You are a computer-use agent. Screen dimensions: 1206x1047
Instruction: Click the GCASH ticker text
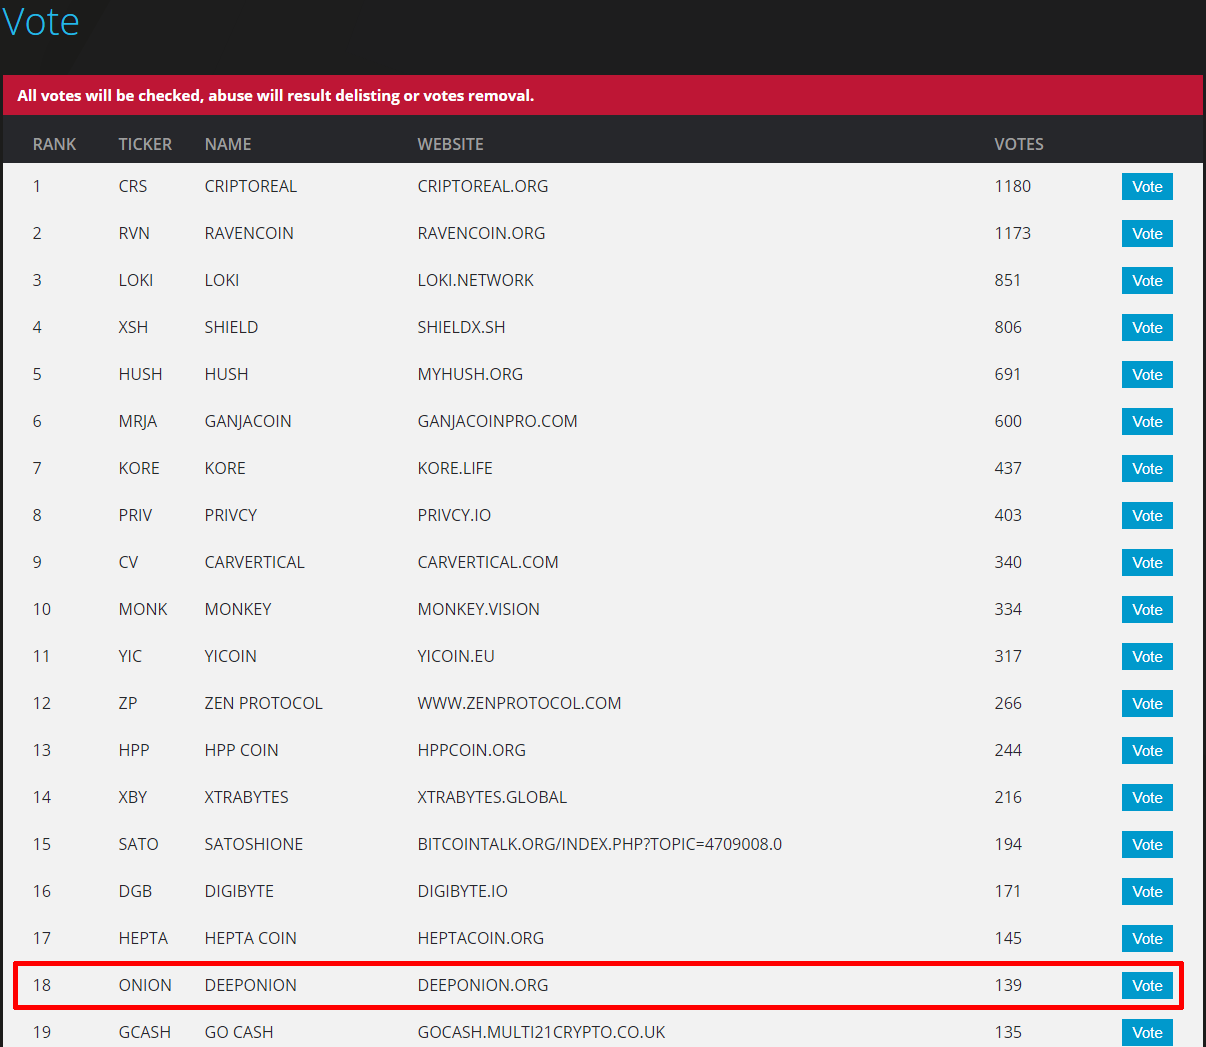coord(144,1032)
